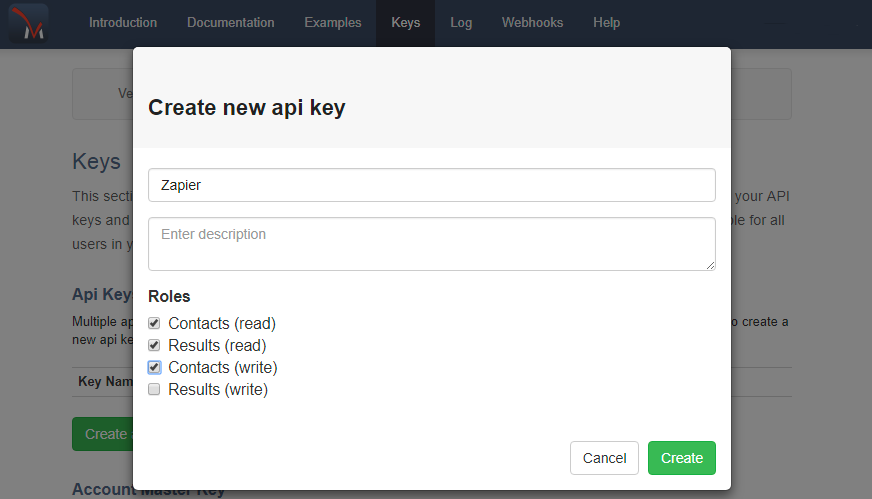Select the active Keys tab
This screenshot has width=872, height=499.
(x=405, y=23)
